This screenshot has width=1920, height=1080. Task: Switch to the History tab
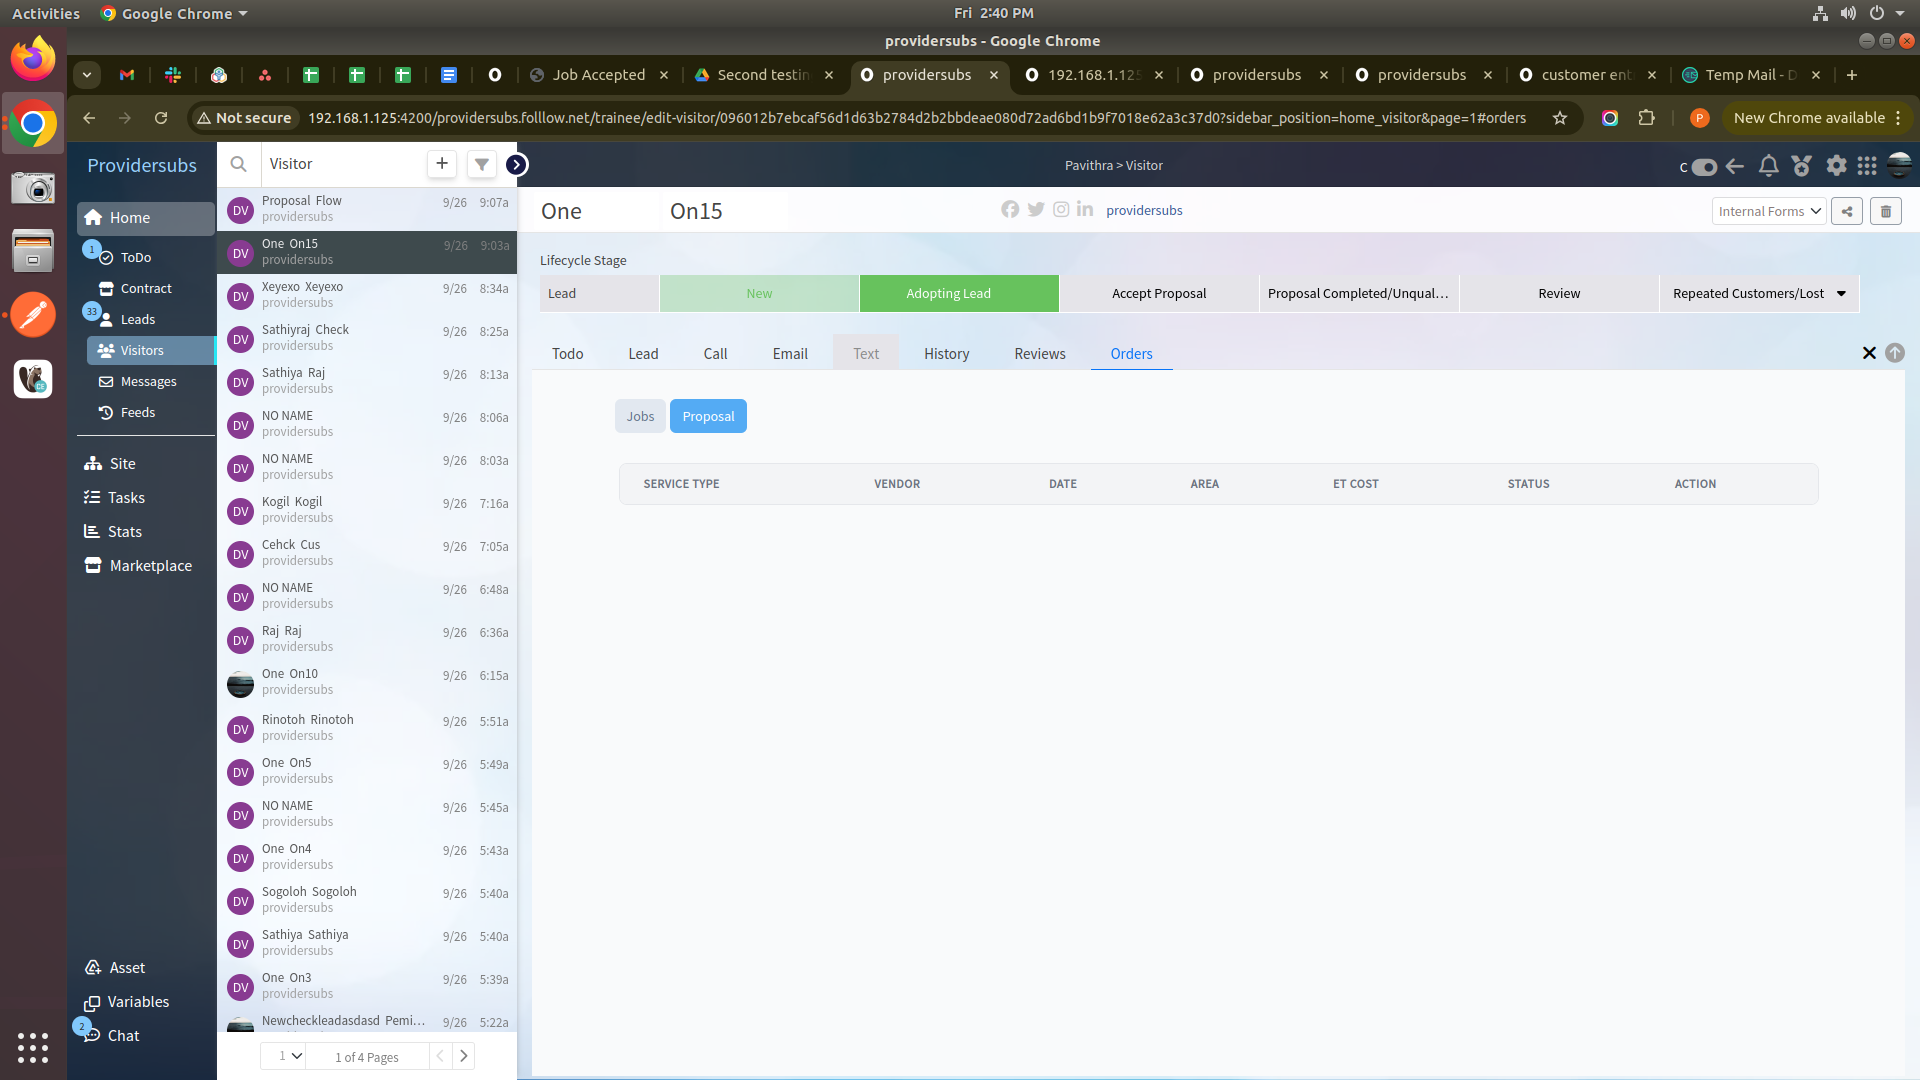click(x=946, y=354)
